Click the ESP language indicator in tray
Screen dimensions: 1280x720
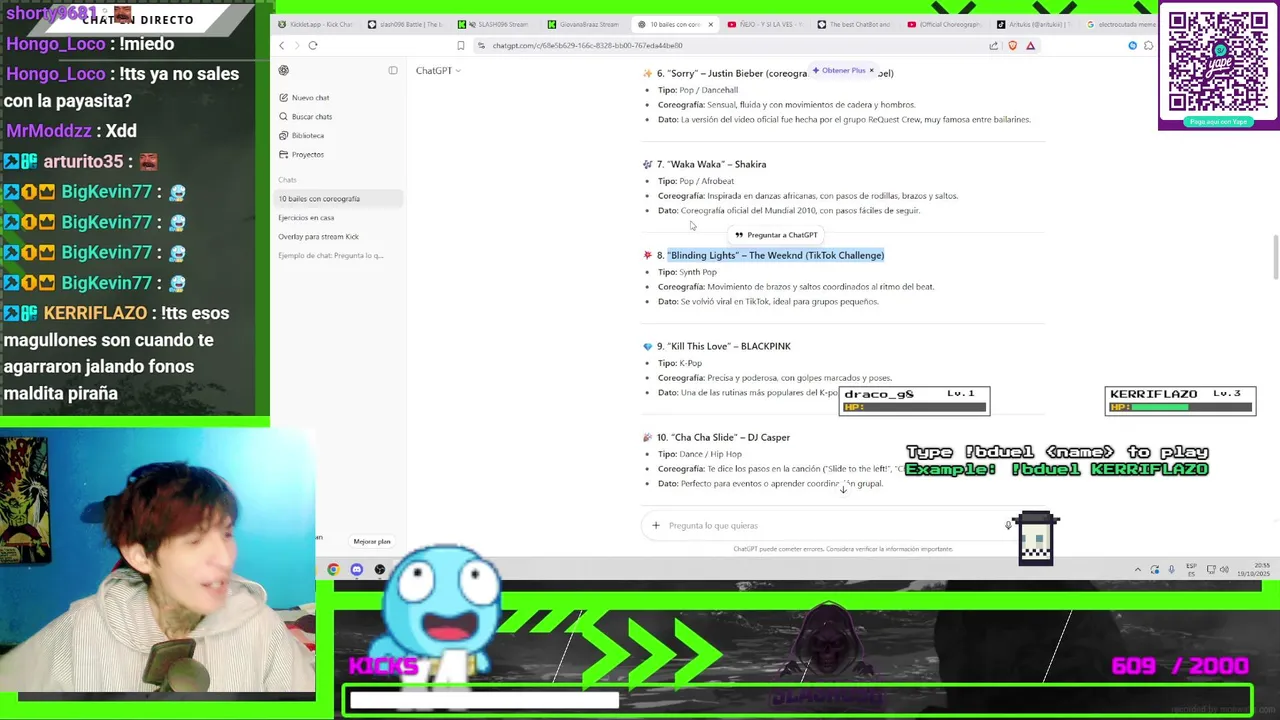coord(1191,570)
